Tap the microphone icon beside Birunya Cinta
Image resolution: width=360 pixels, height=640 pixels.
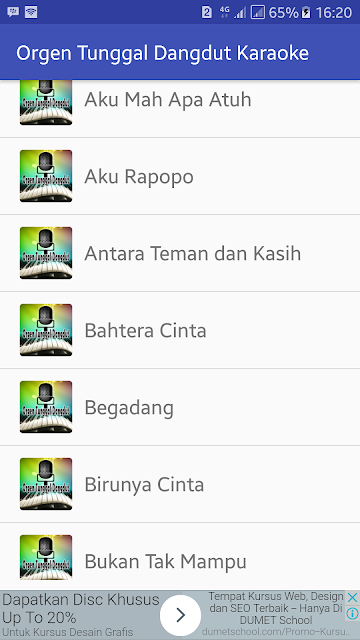pos(46,484)
